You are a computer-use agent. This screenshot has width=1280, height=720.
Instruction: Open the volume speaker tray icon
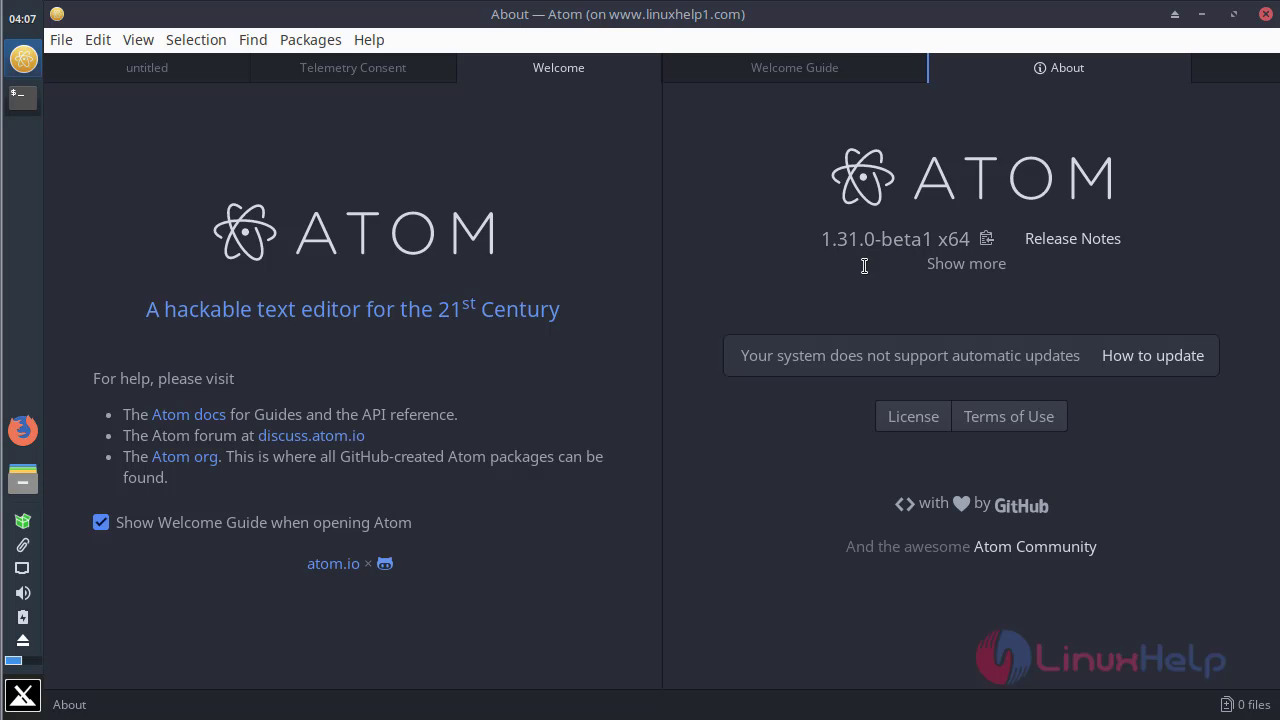click(23, 593)
